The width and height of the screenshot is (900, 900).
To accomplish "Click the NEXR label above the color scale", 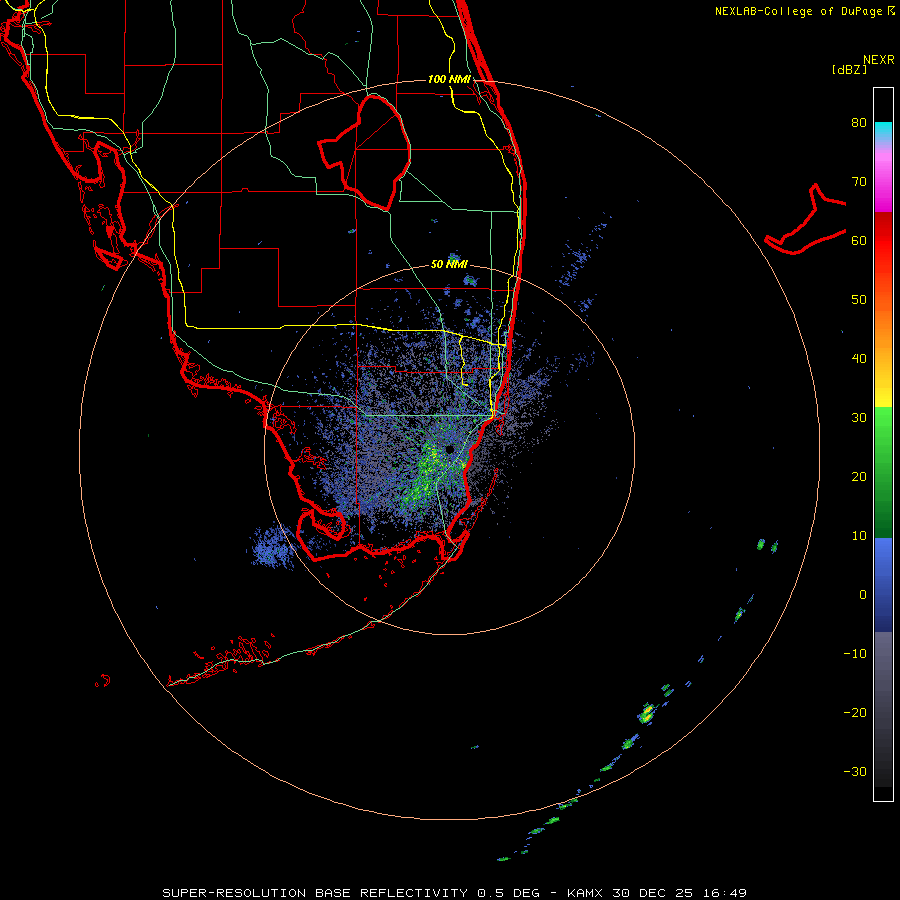I will 879,60.
